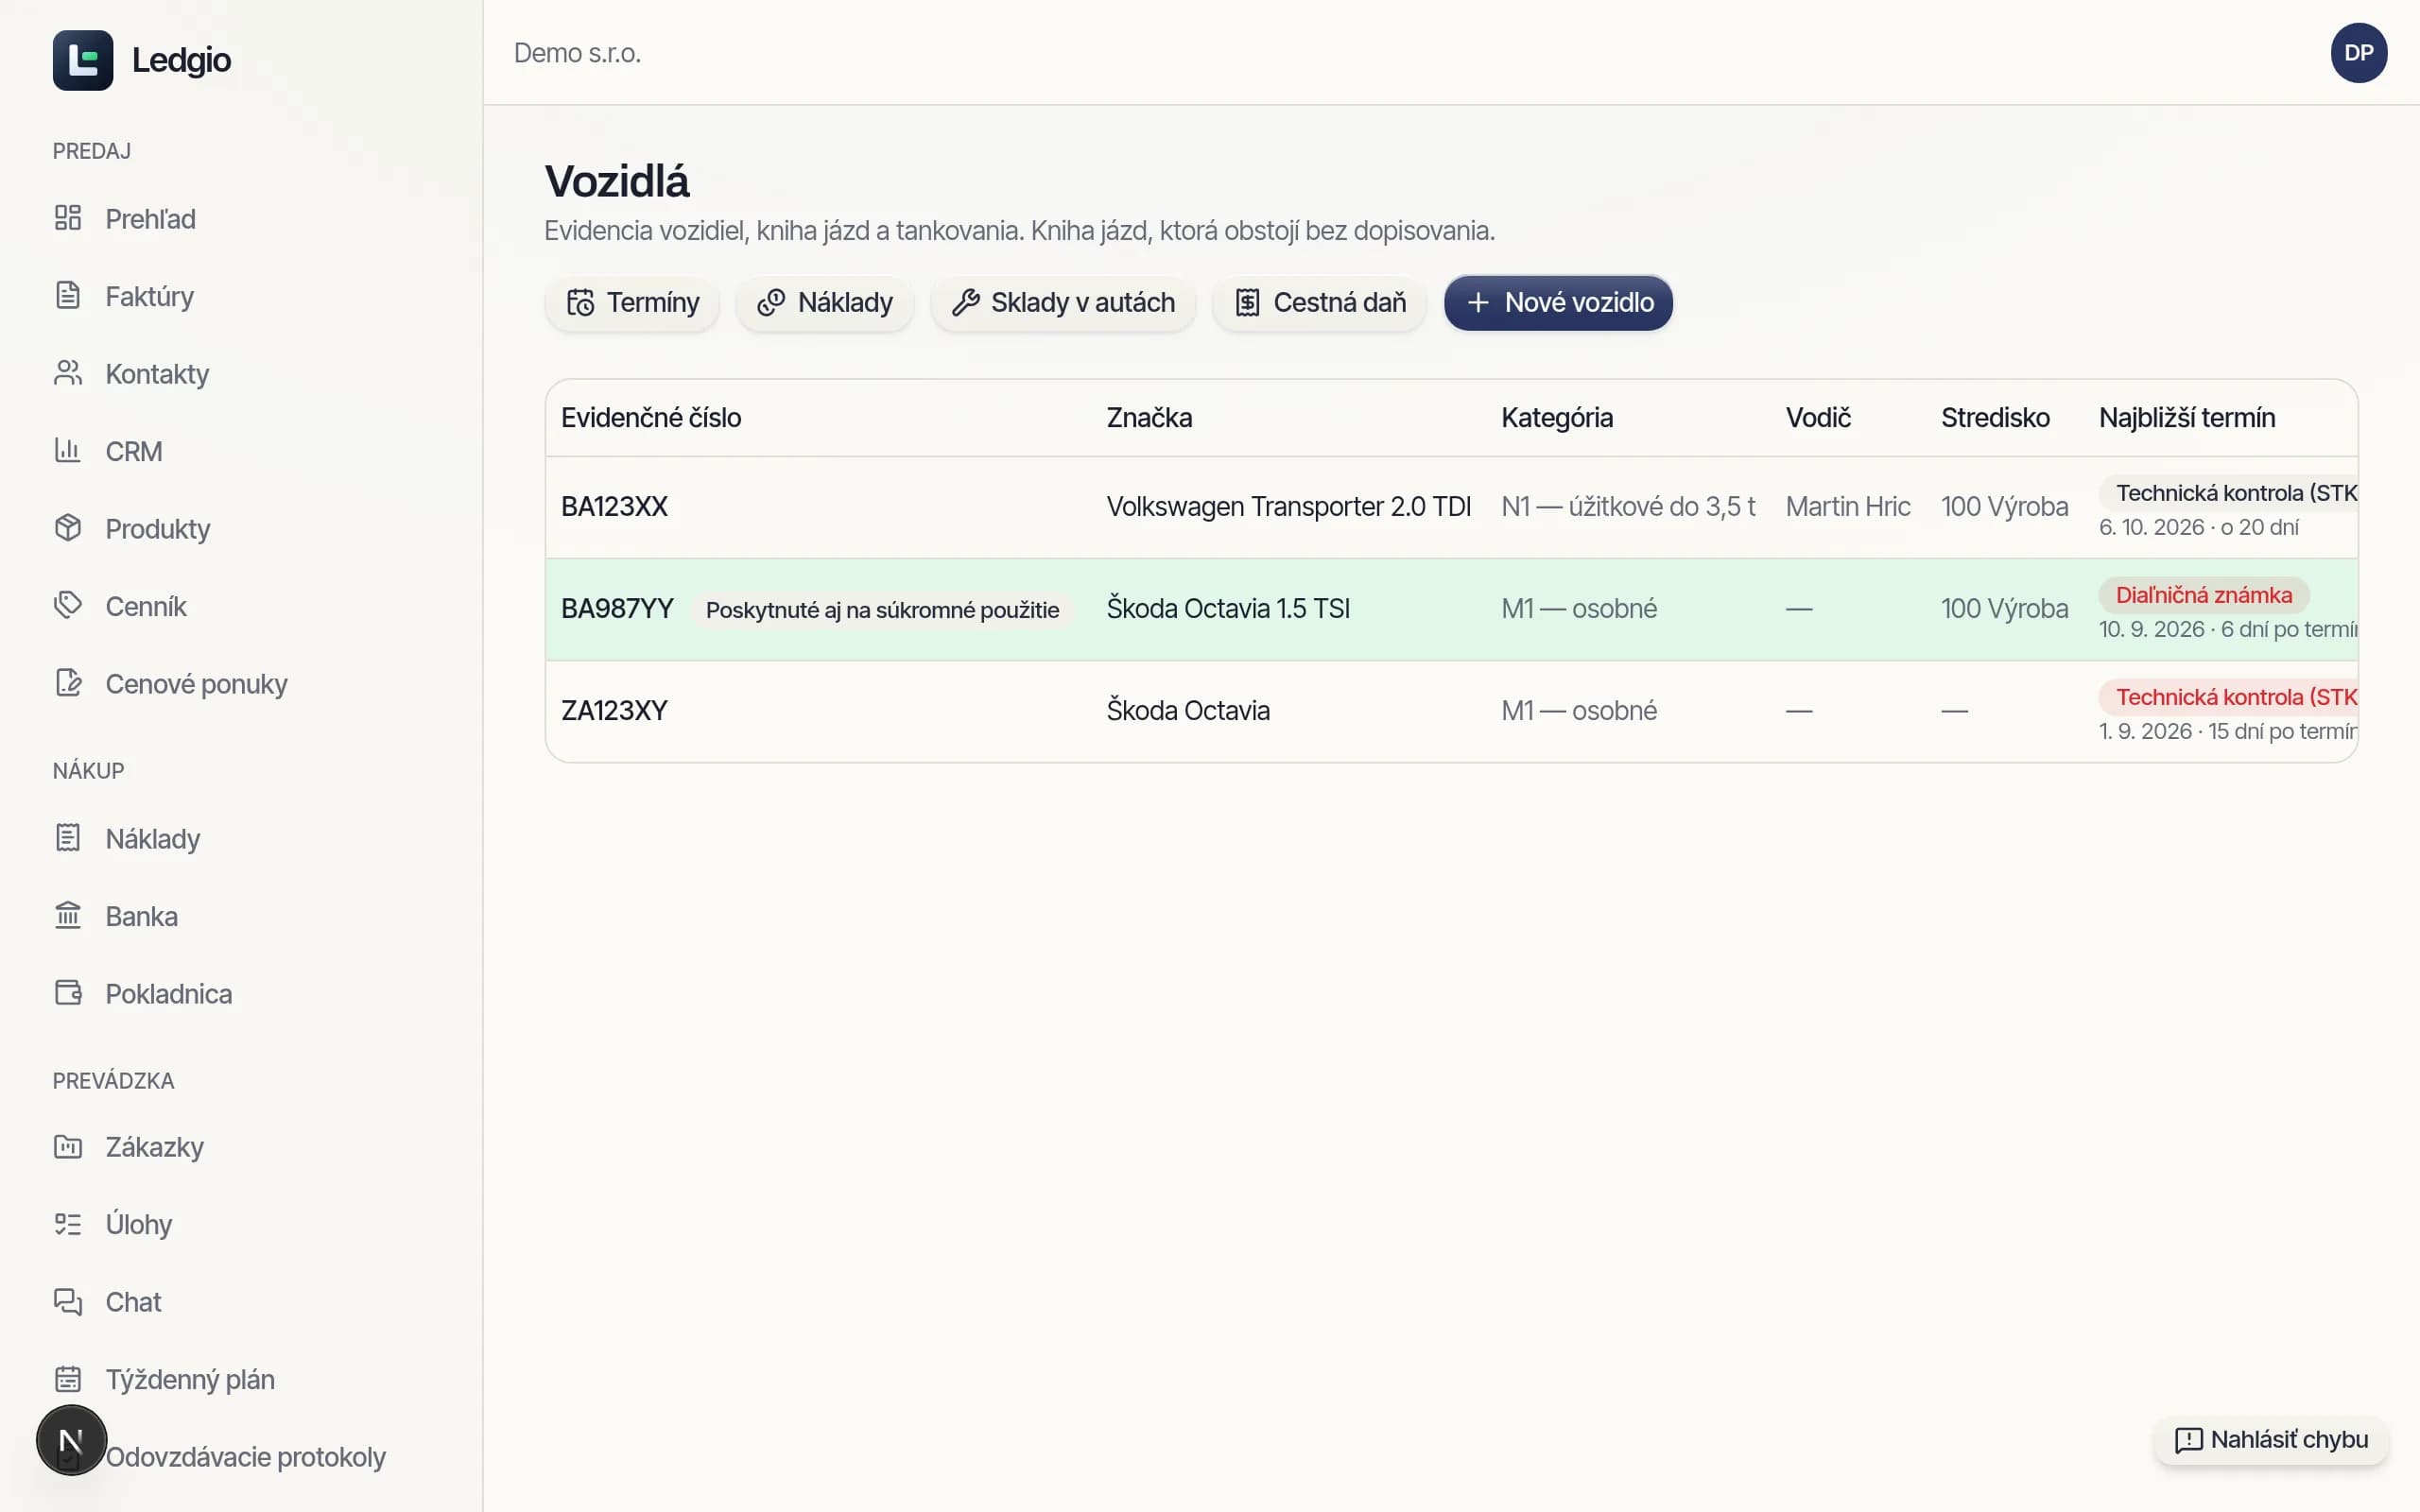Click the Úlohy checklist icon
This screenshot has height=1512, width=2420.
coord(68,1224)
